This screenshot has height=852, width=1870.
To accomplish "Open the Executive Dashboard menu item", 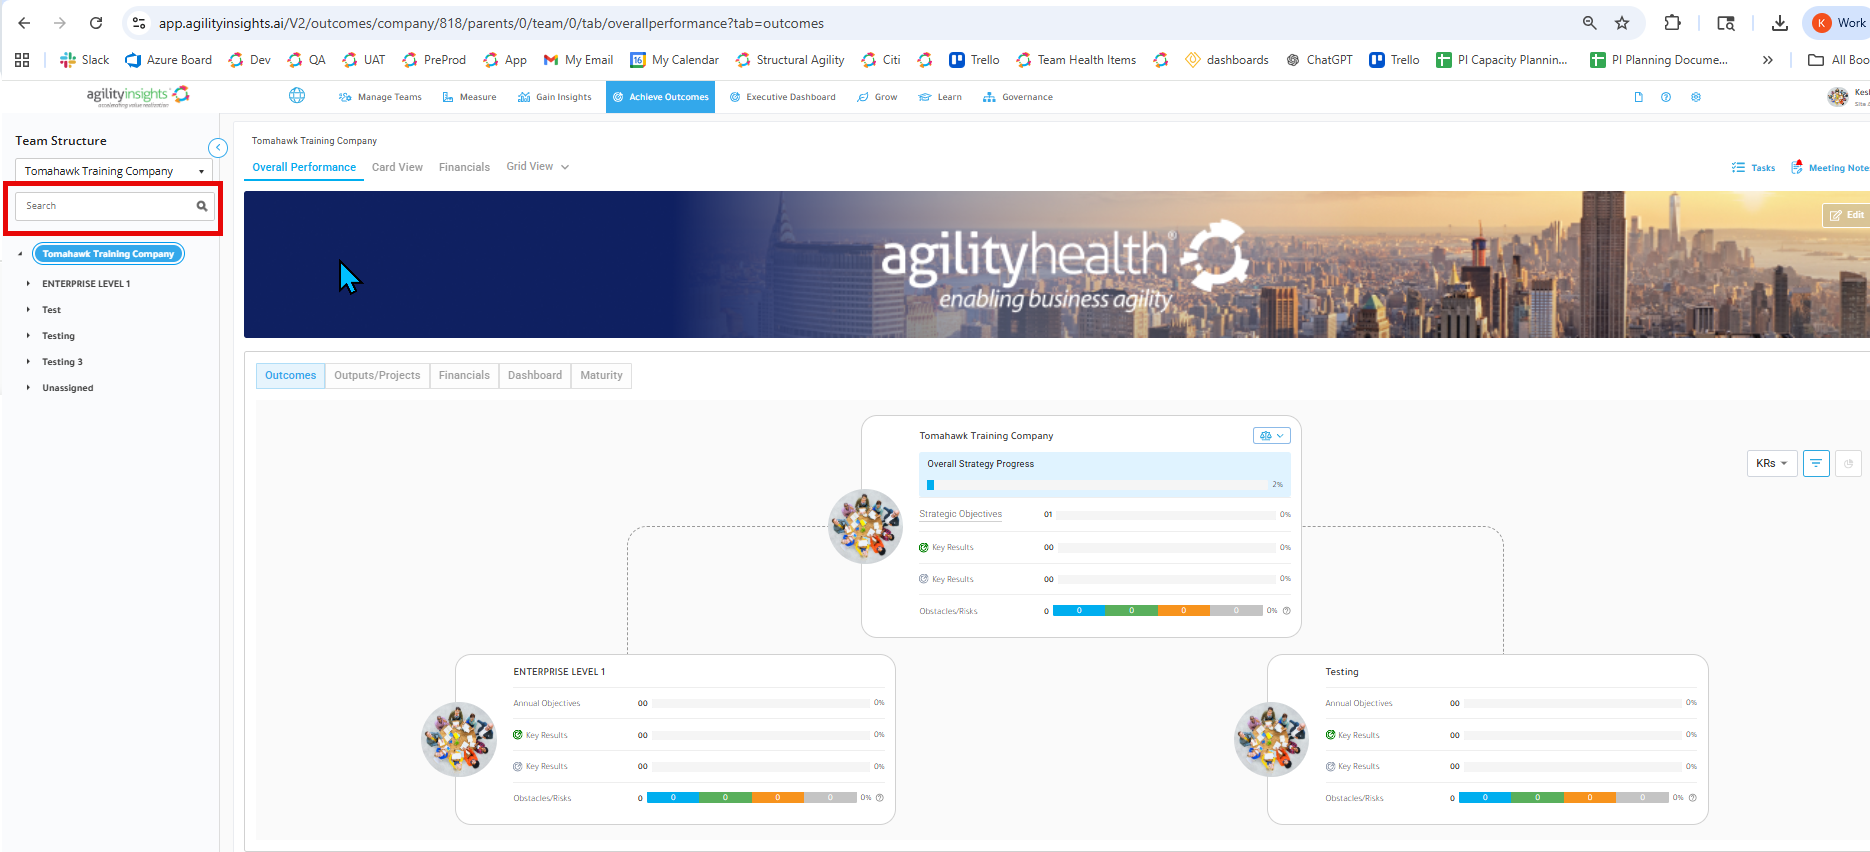I will pyautogui.click(x=783, y=97).
